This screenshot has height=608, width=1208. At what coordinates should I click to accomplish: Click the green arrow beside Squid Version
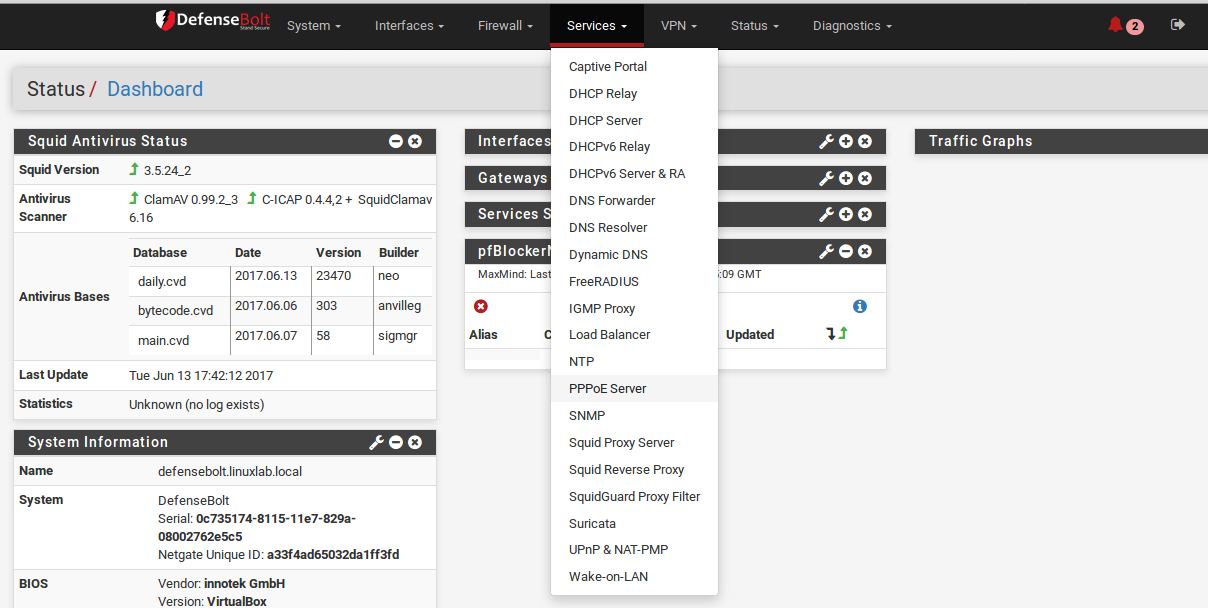point(134,170)
